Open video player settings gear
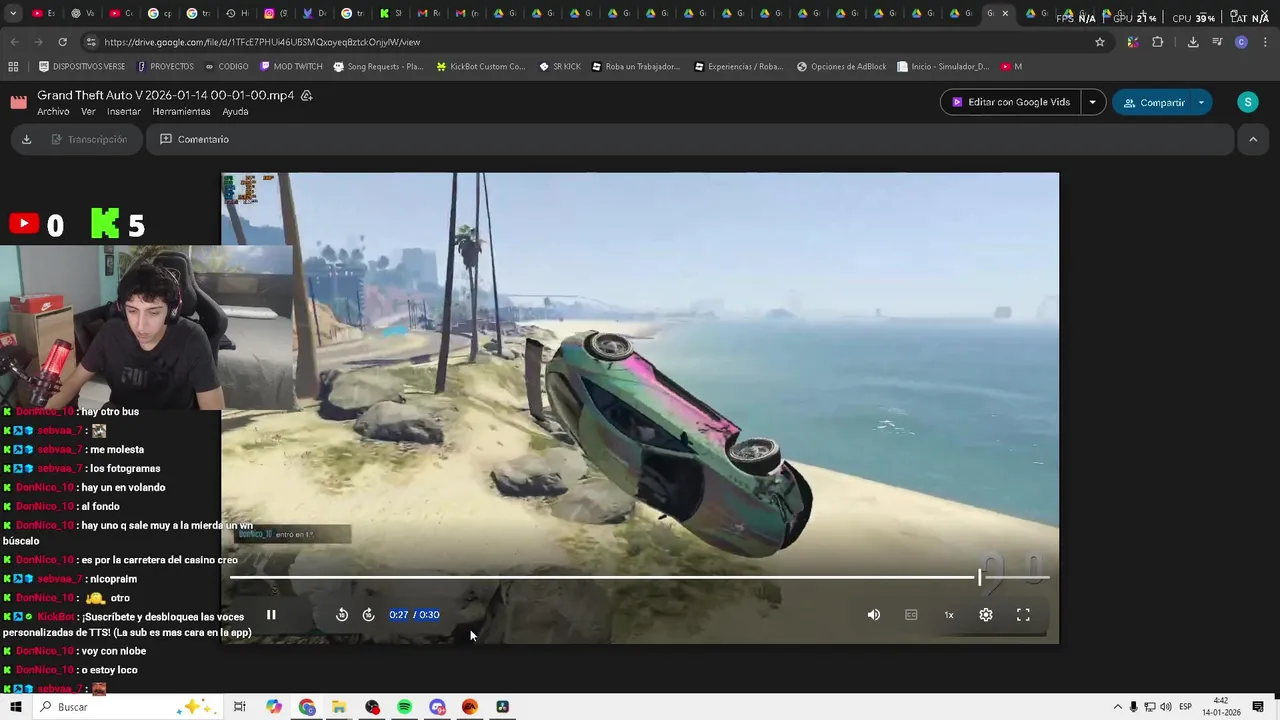Viewport: 1280px width, 720px height. click(x=986, y=615)
